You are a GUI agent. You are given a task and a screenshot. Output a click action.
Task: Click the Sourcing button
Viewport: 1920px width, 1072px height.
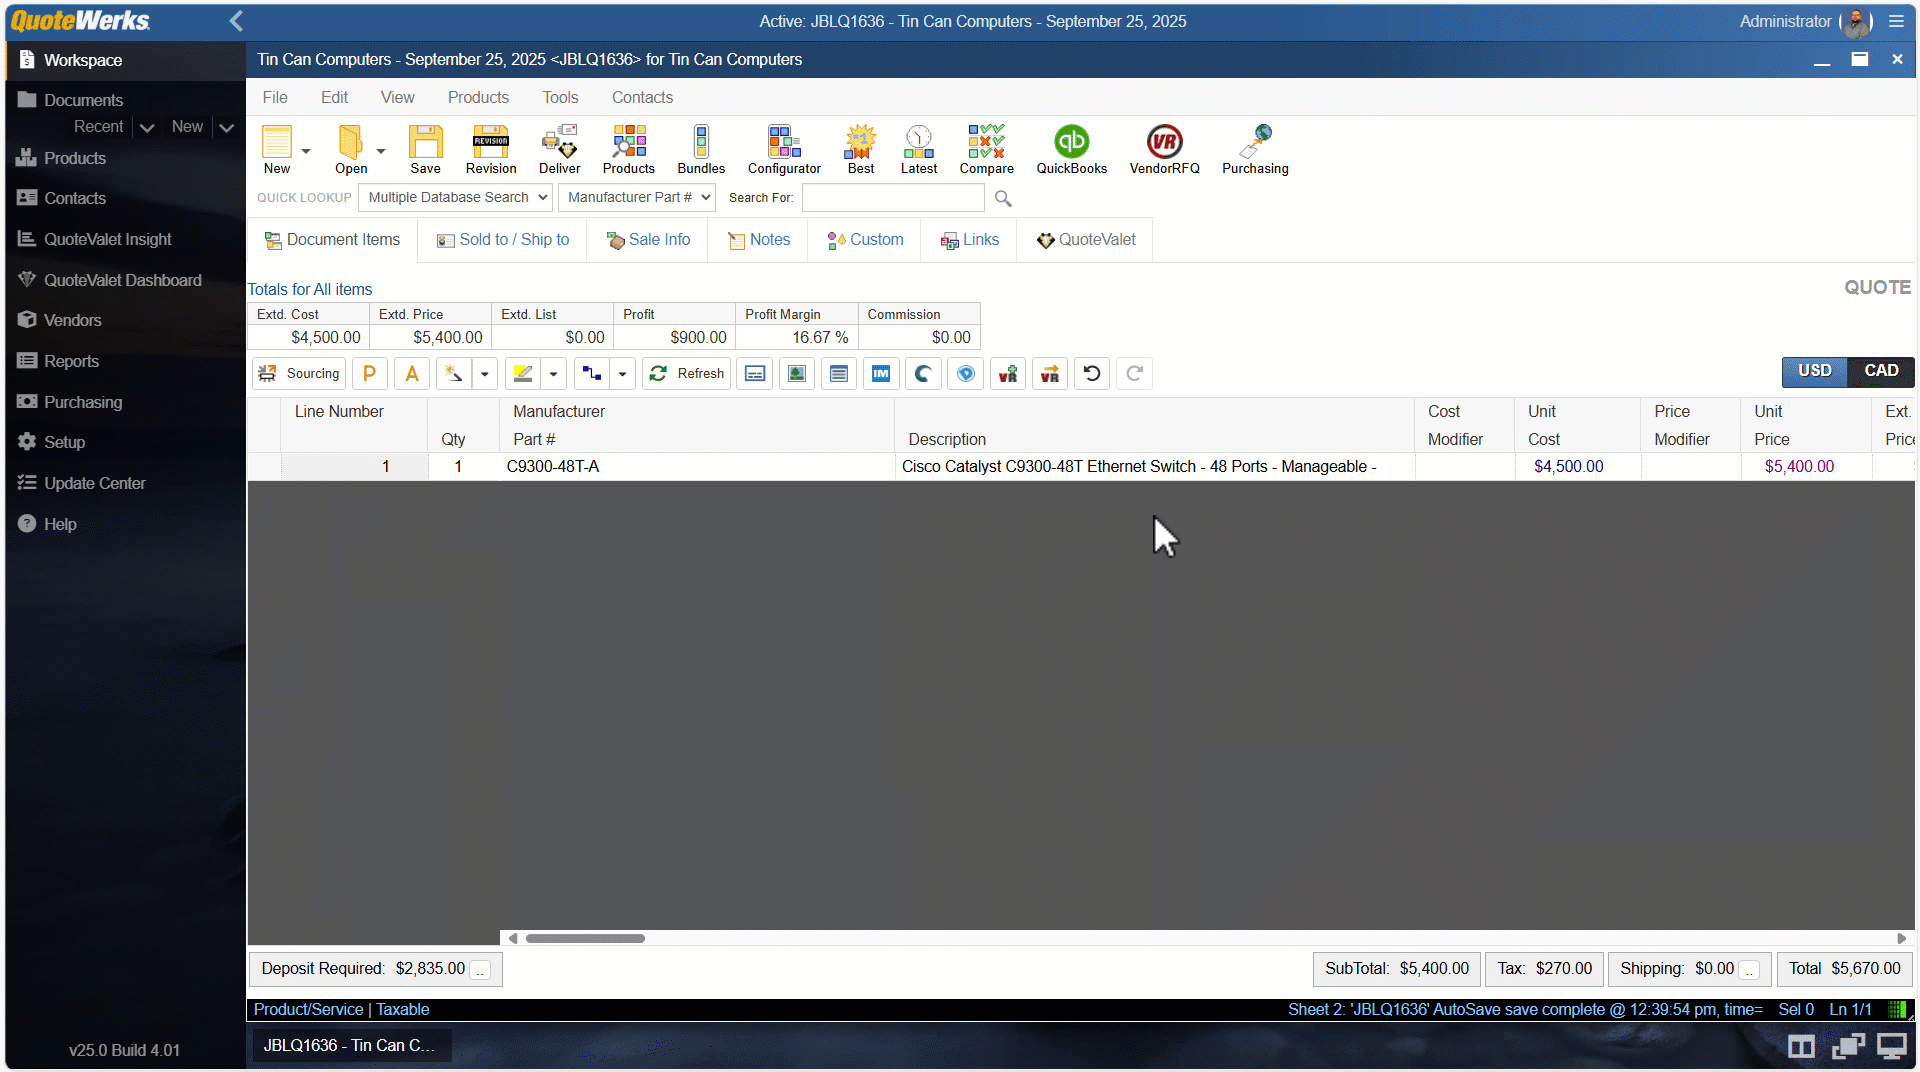click(x=299, y=374)
